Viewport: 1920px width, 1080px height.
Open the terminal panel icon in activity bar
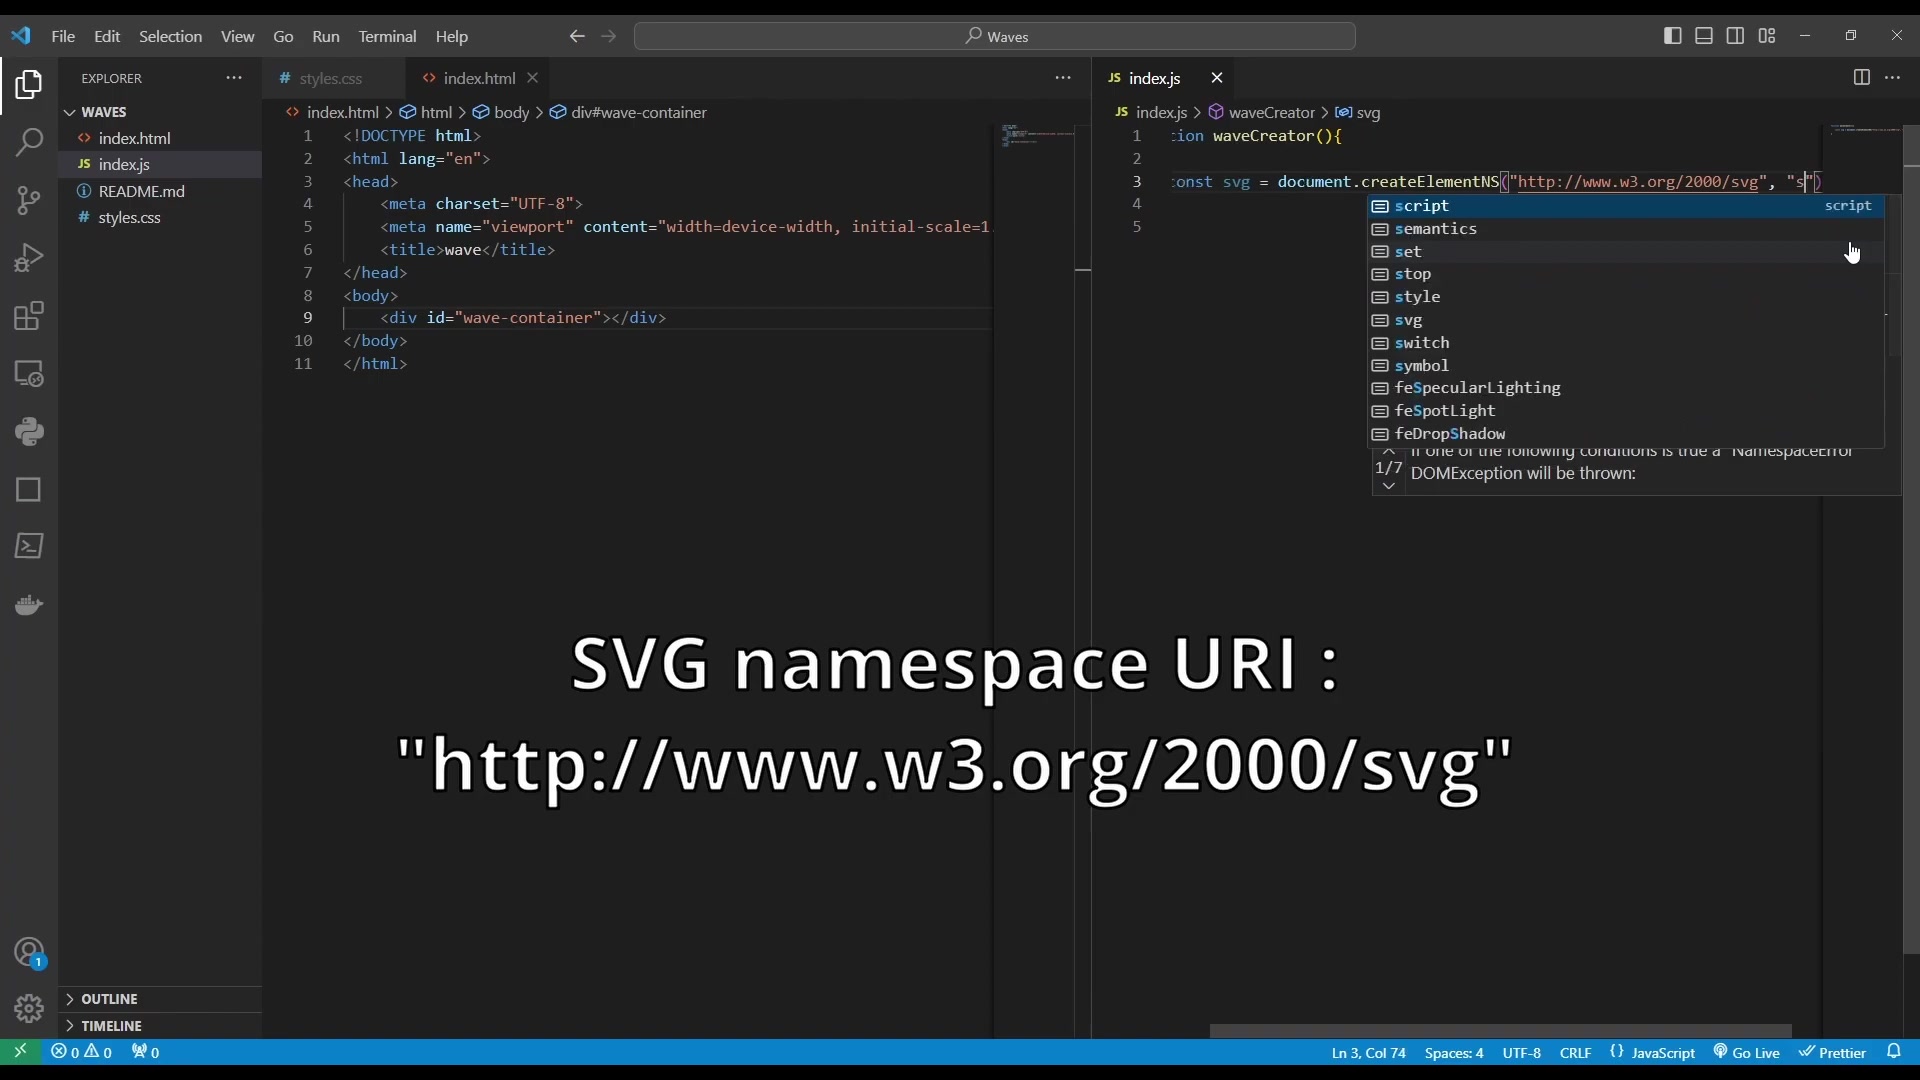click(x=28, y=546)
